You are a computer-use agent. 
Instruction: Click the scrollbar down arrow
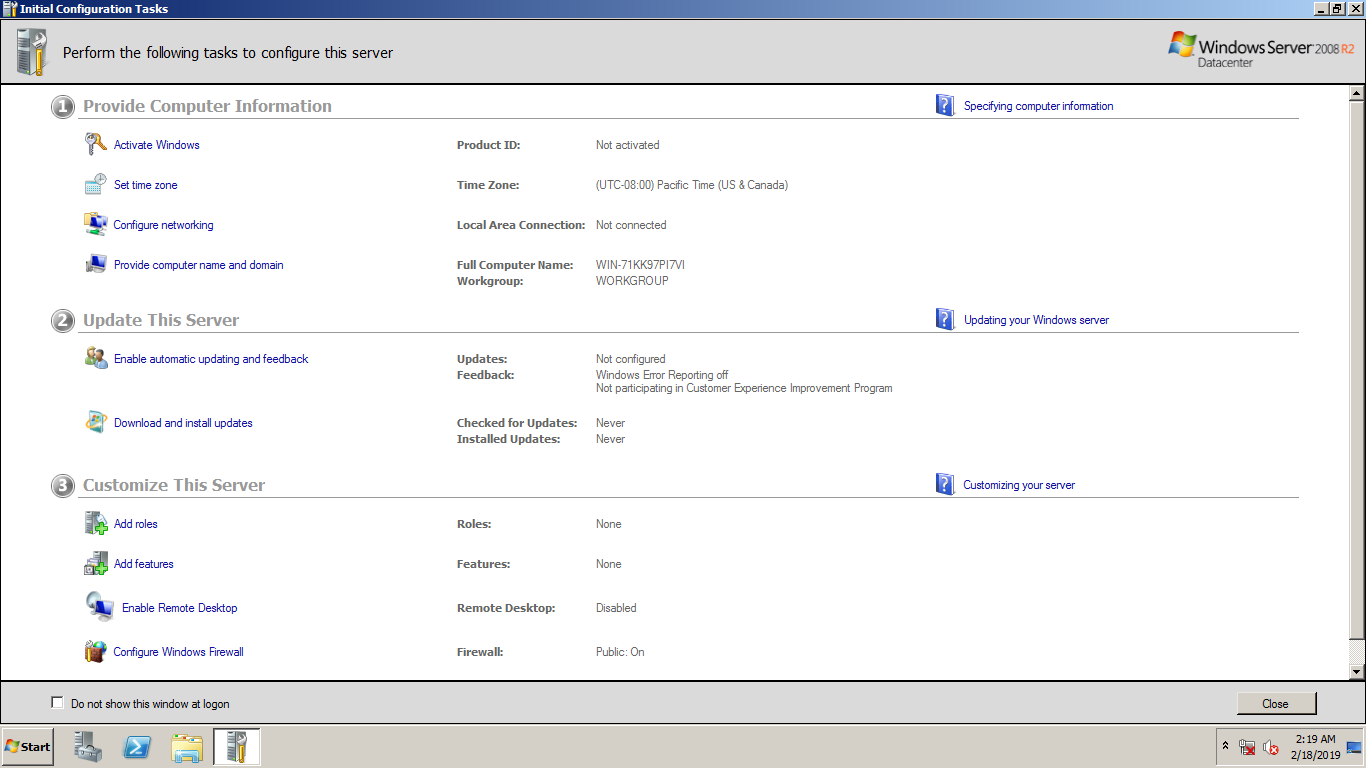pyautogui.click(x=1357, y=672)
